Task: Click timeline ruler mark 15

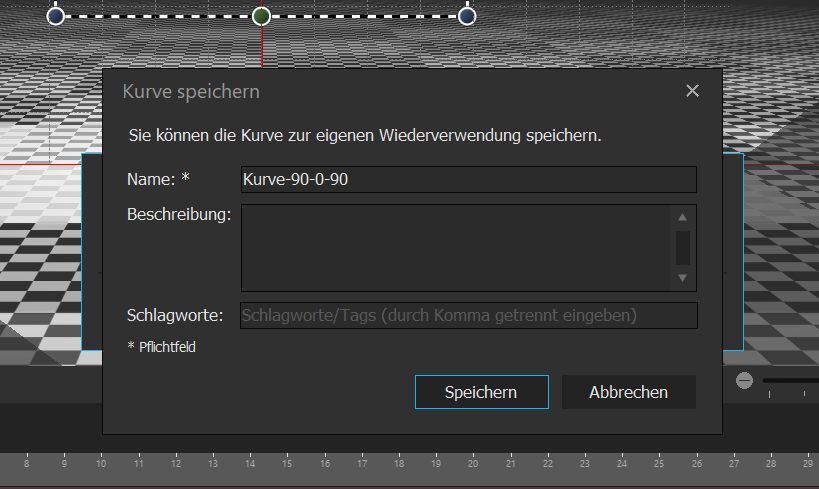Action: (x=287, y=464)
